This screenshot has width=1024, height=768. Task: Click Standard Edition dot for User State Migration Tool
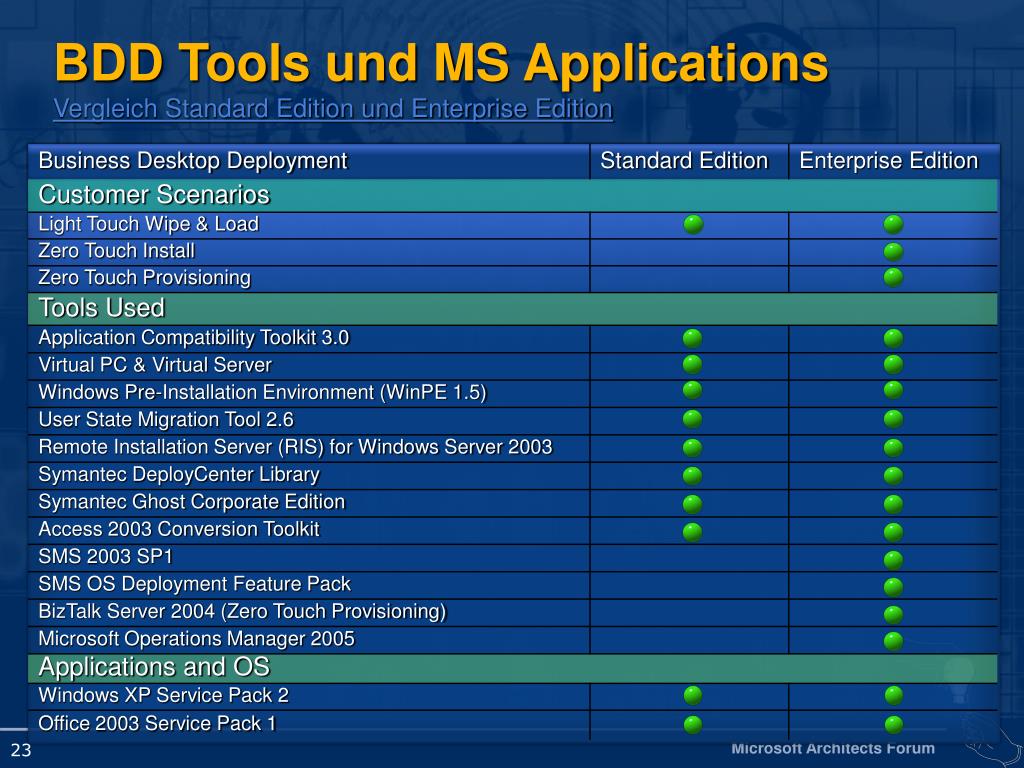tap(693, 419)
